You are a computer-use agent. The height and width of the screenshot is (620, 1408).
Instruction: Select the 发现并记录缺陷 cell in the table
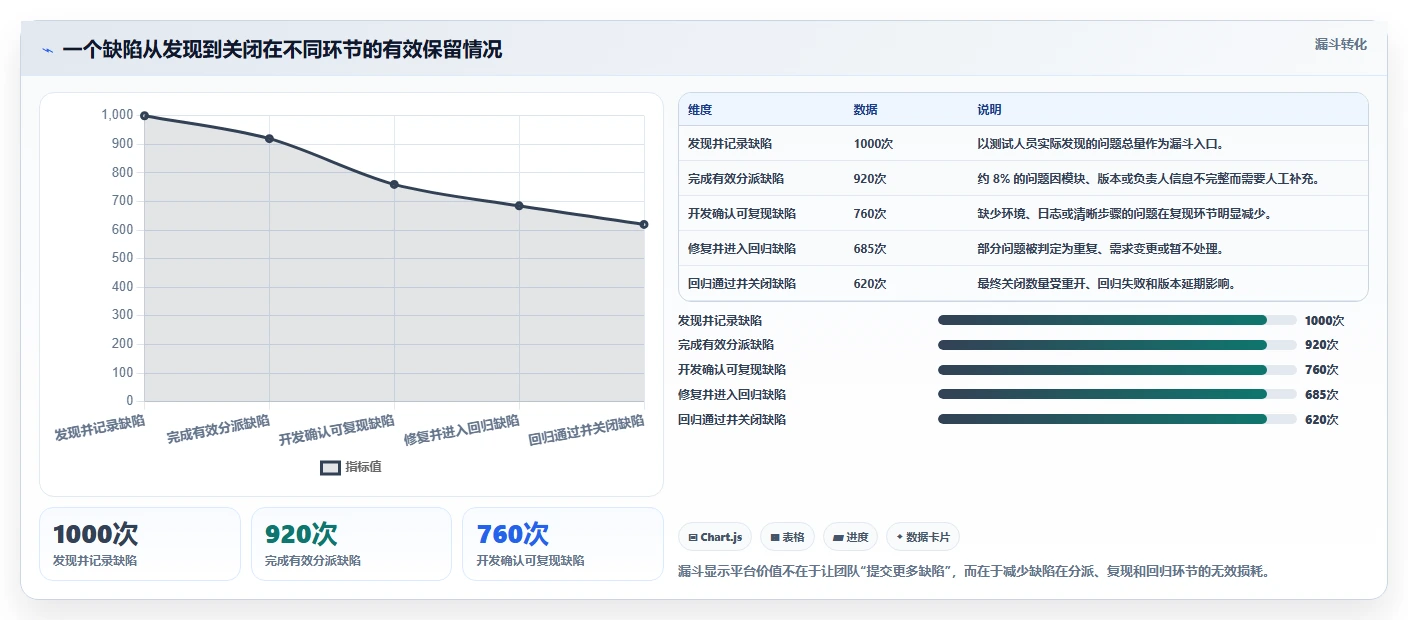[x=730, y=144]
